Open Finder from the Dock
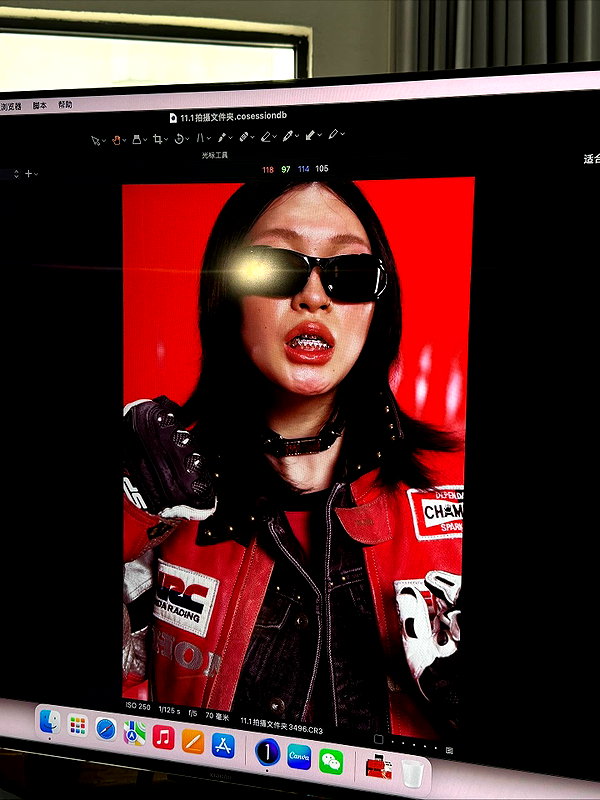Viewport: 600px width, 800px height. click(50, 721)
